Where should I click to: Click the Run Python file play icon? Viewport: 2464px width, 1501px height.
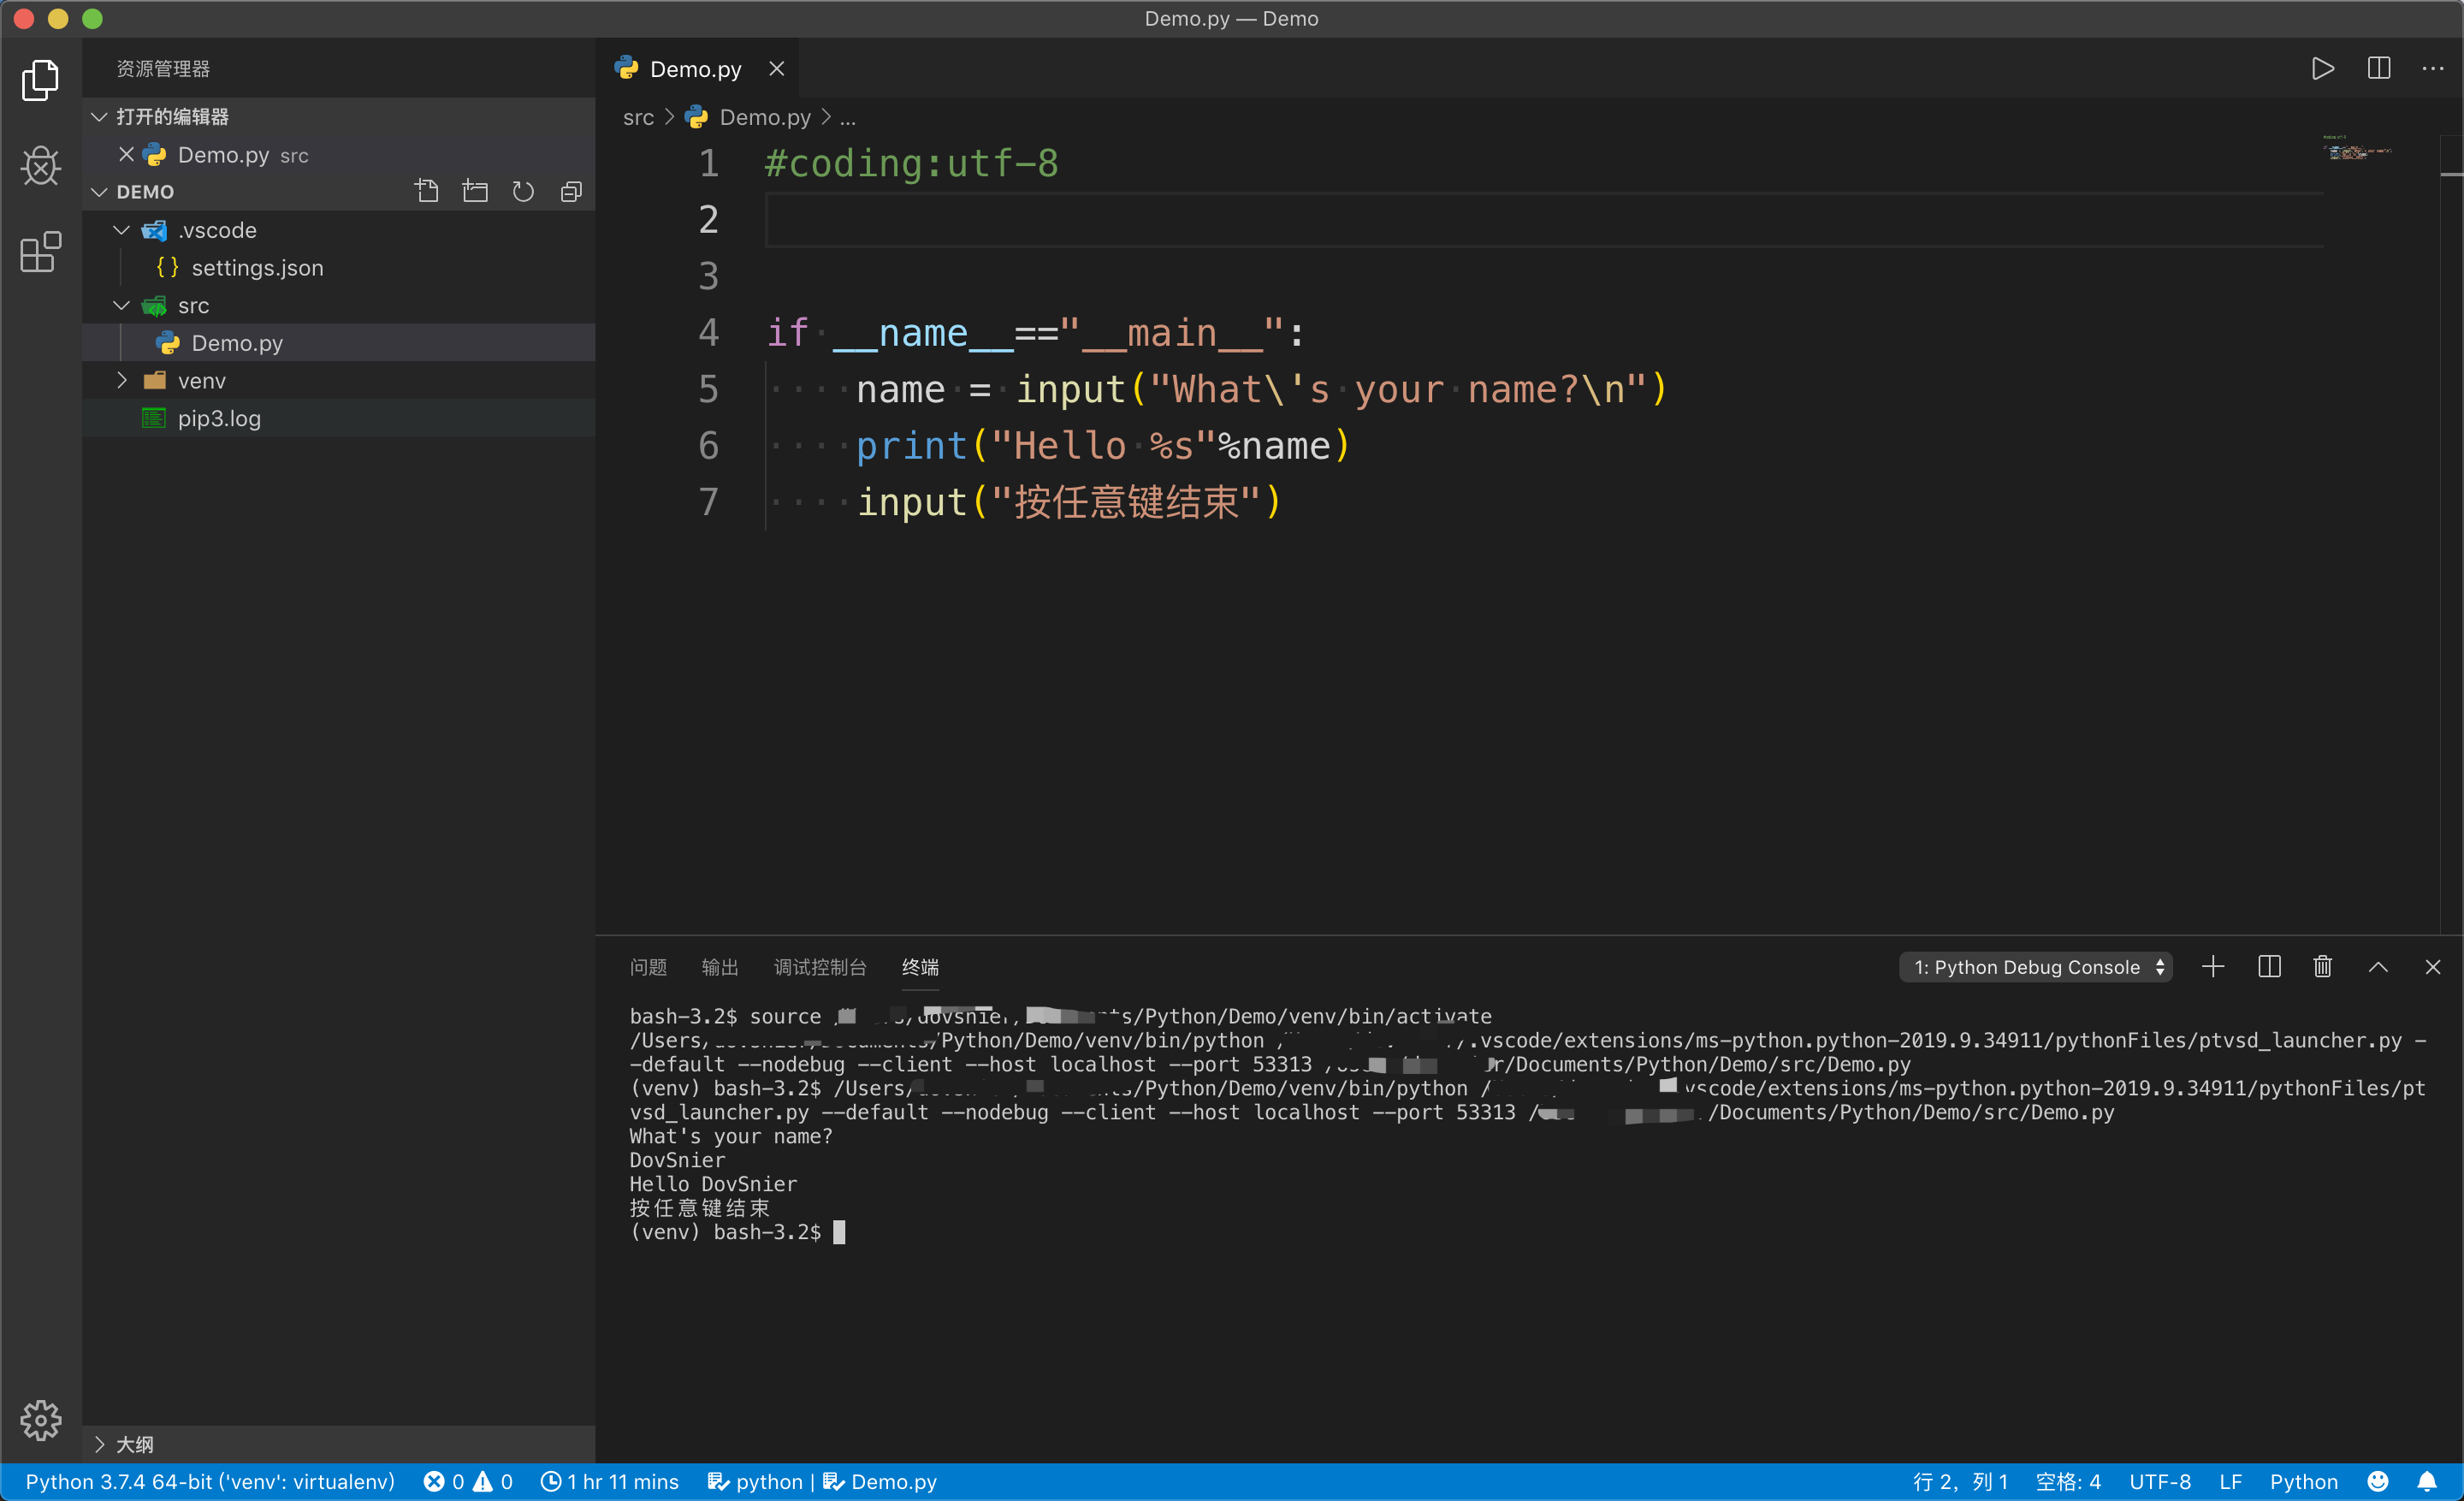(2322, 68)
